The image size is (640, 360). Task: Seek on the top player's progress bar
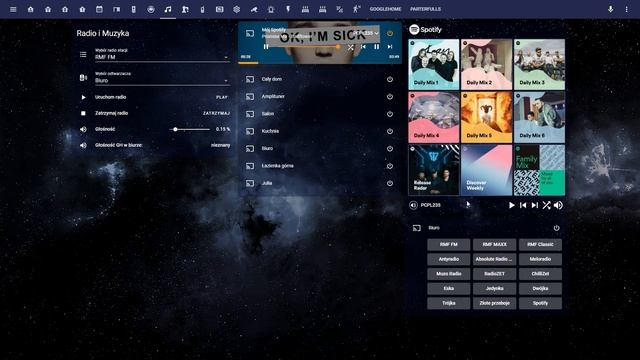pyautogui.click(x=320, y=63)
